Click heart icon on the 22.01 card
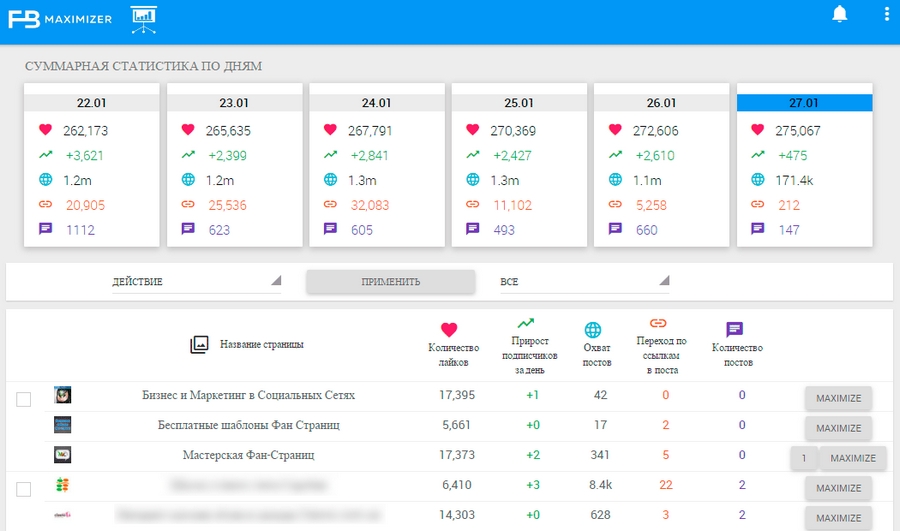The image size is (900, 531). [x=45, y=130]
